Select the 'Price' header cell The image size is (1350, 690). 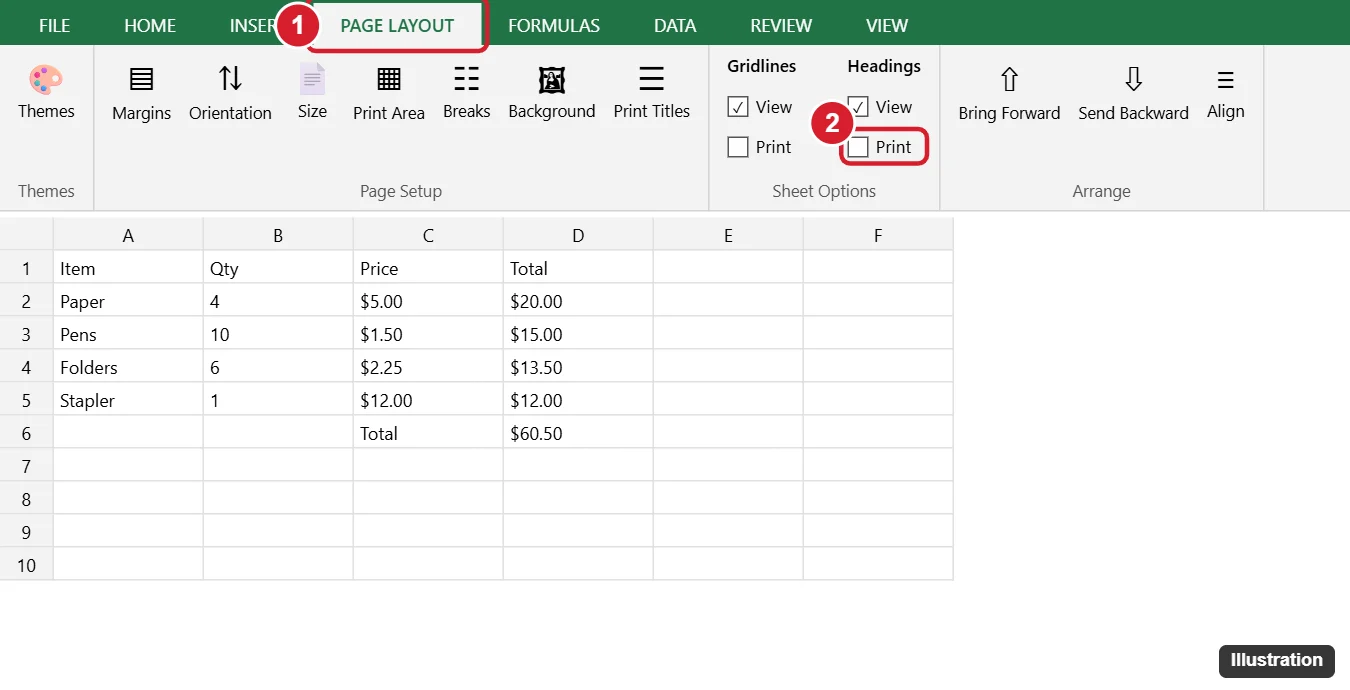tap(428, 268)
